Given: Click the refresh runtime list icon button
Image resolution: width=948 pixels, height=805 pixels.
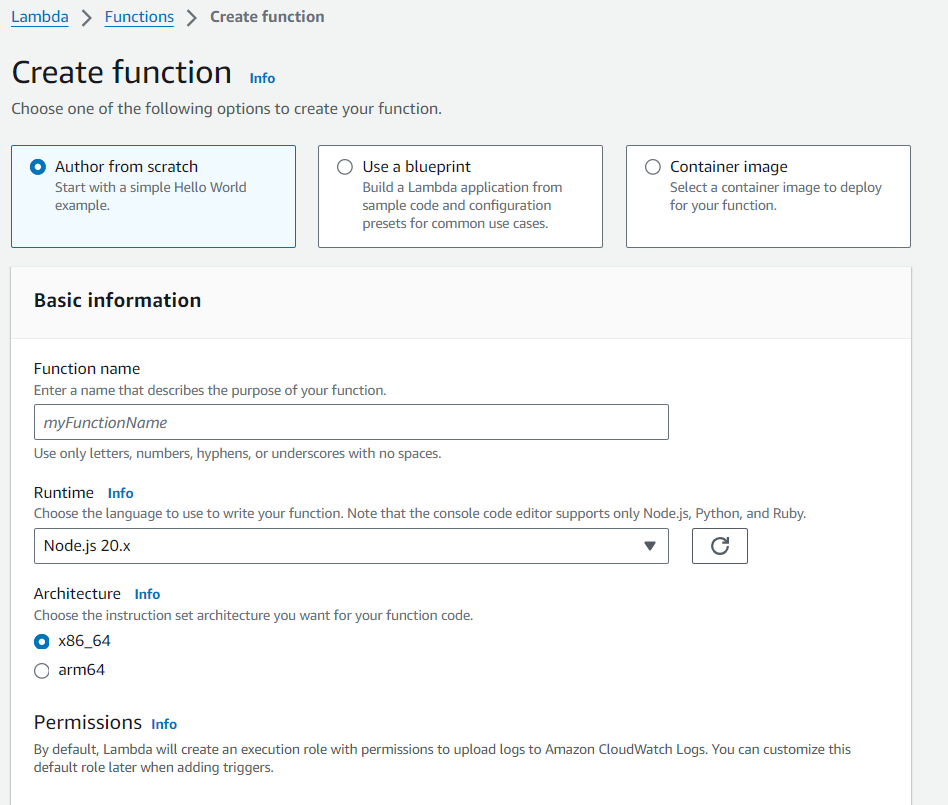Looking at the screenshot, I should tap(719, 546).
